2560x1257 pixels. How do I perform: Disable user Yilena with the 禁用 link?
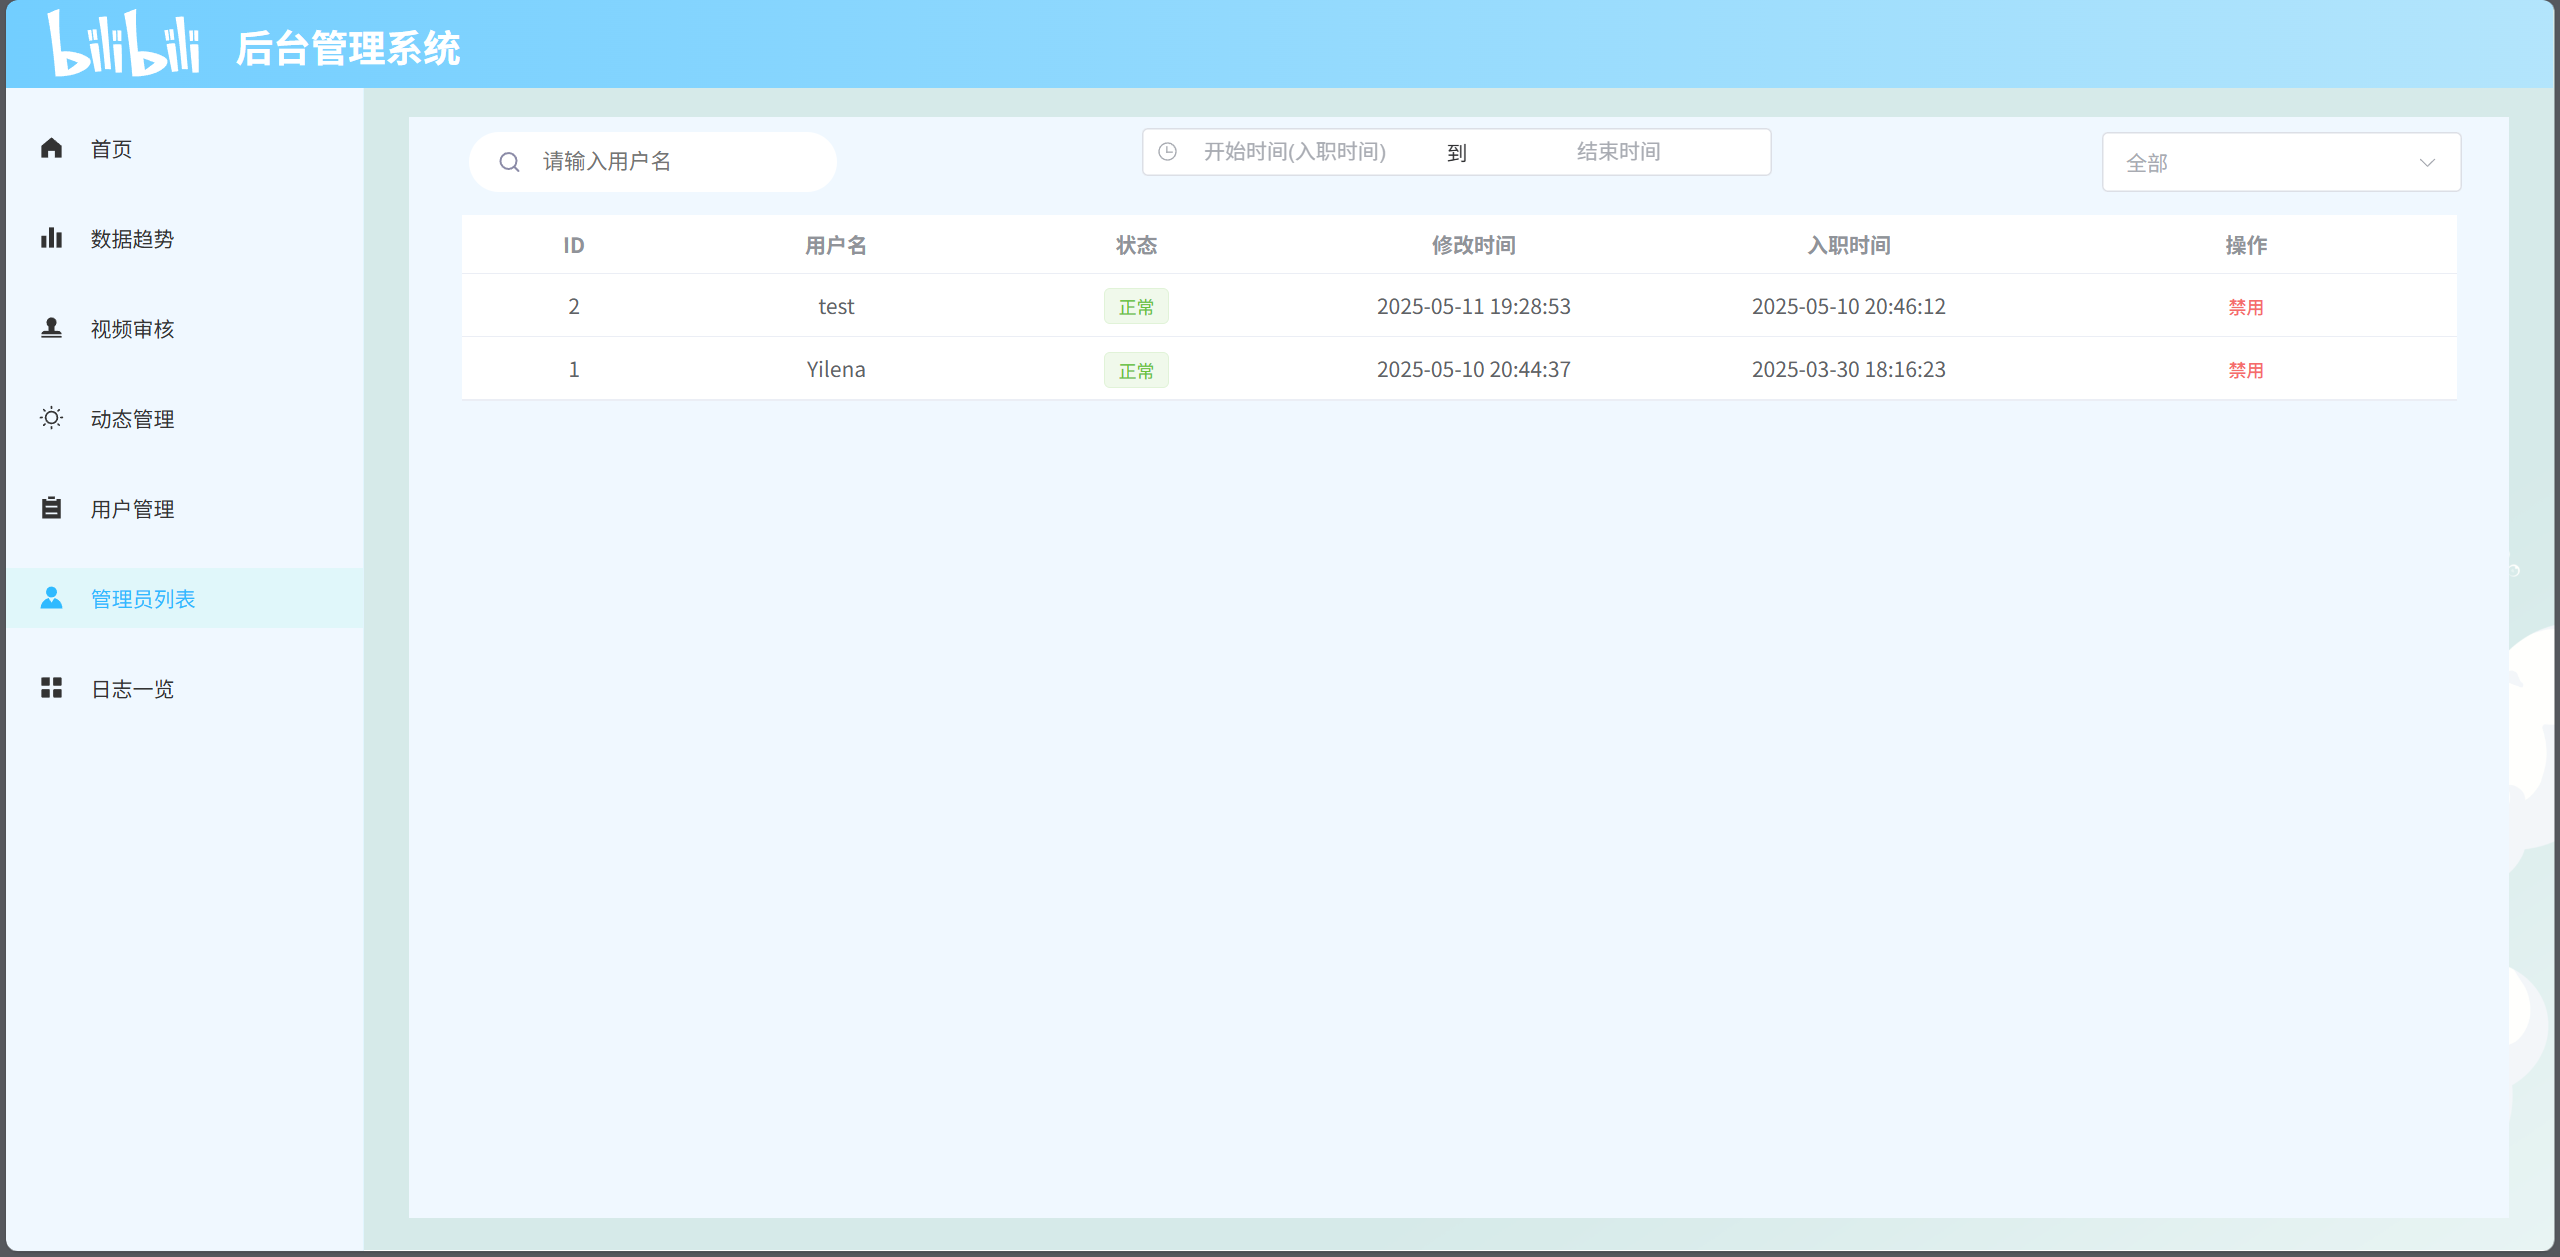[2245, 370]
